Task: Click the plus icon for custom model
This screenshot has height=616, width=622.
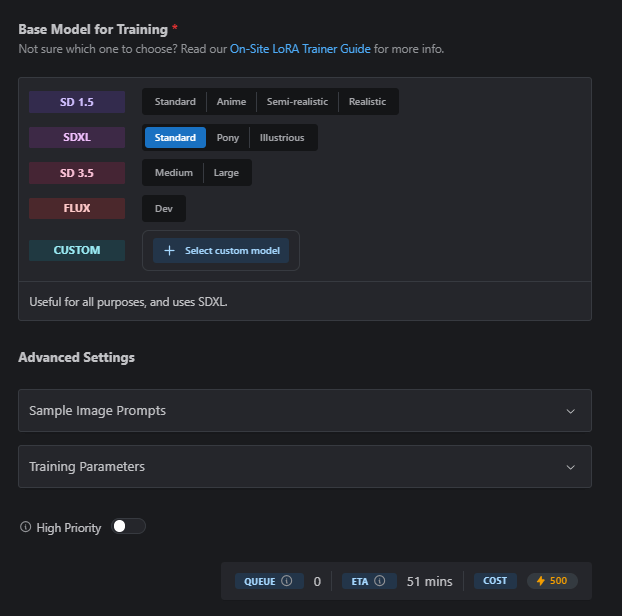Action: (x=169, y=251)
